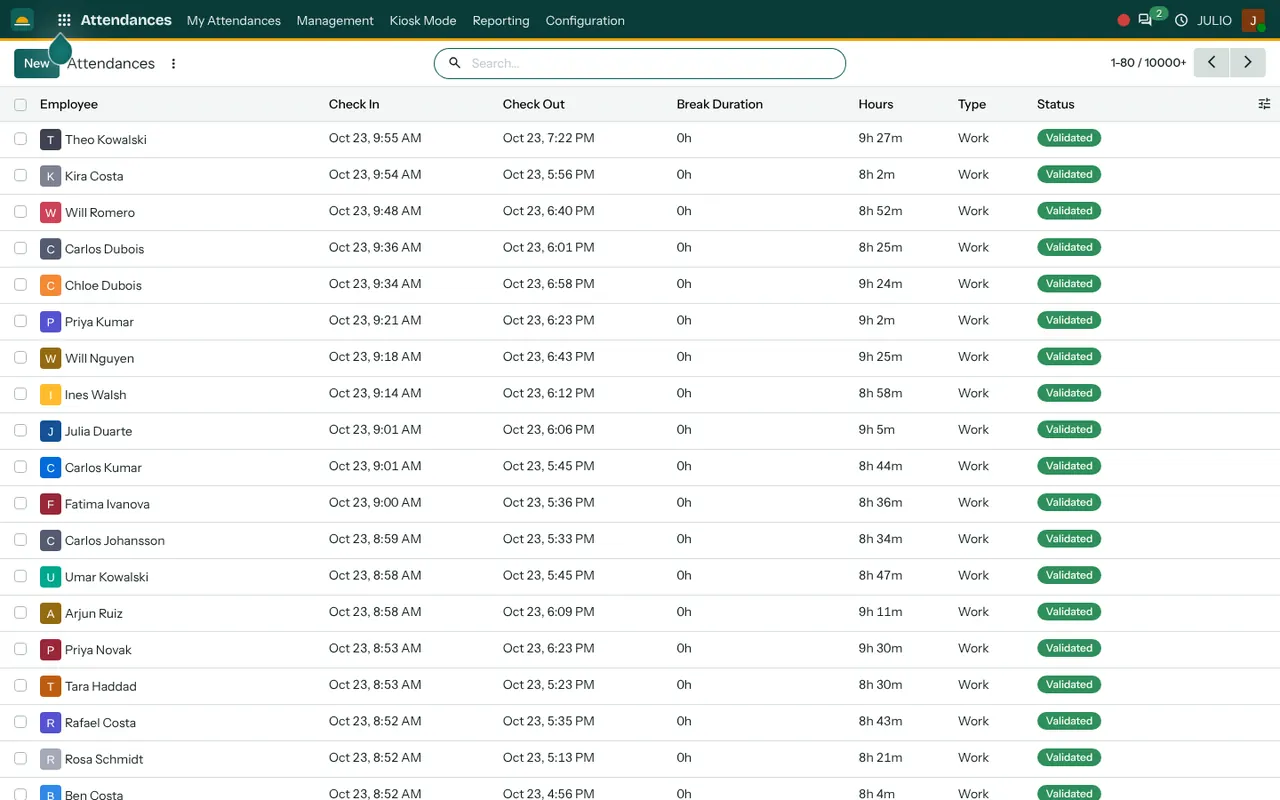Click Will Nguyen's avatar
The width and height of the screenshot is (1280, 800).
pos(50,358)
